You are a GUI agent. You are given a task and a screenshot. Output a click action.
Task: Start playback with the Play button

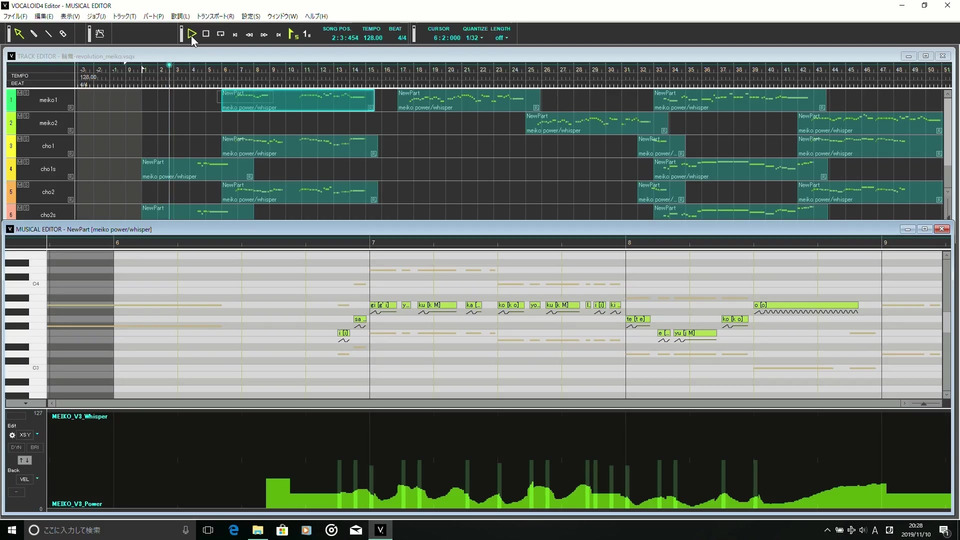coord(192,34)
